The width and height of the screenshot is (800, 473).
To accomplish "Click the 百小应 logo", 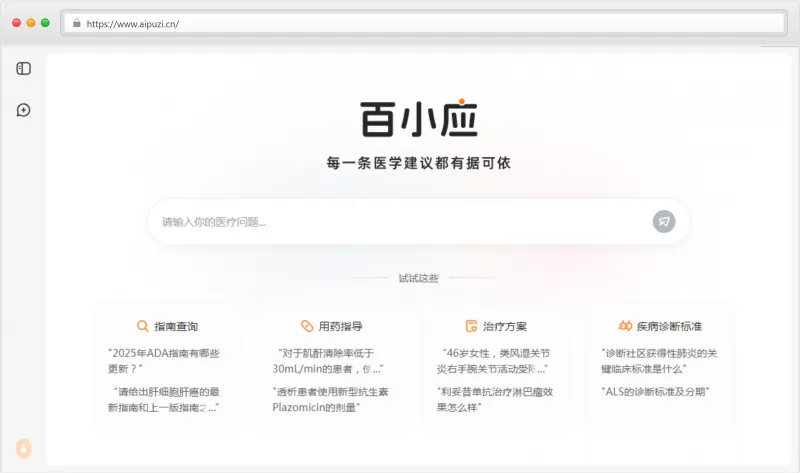I will pyautogui.click(x=419, y=118).
